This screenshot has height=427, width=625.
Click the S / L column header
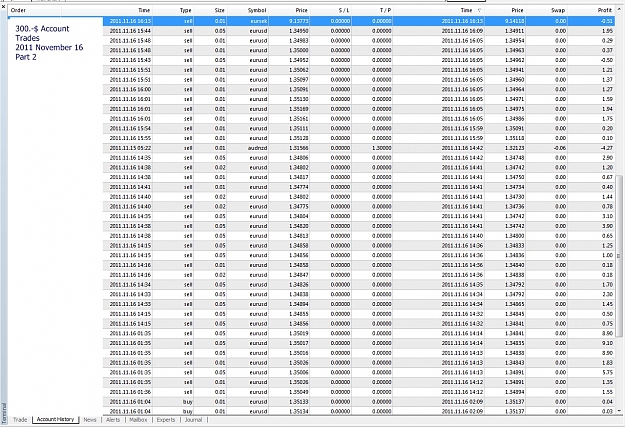(343, 10)
